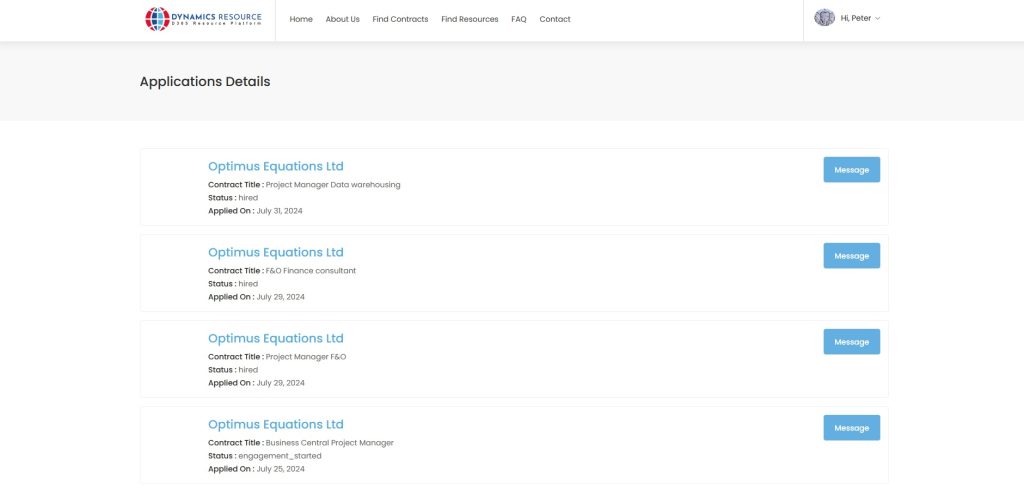
Task: Message about Business Central Project Manager application
Action: coord(851,428)
